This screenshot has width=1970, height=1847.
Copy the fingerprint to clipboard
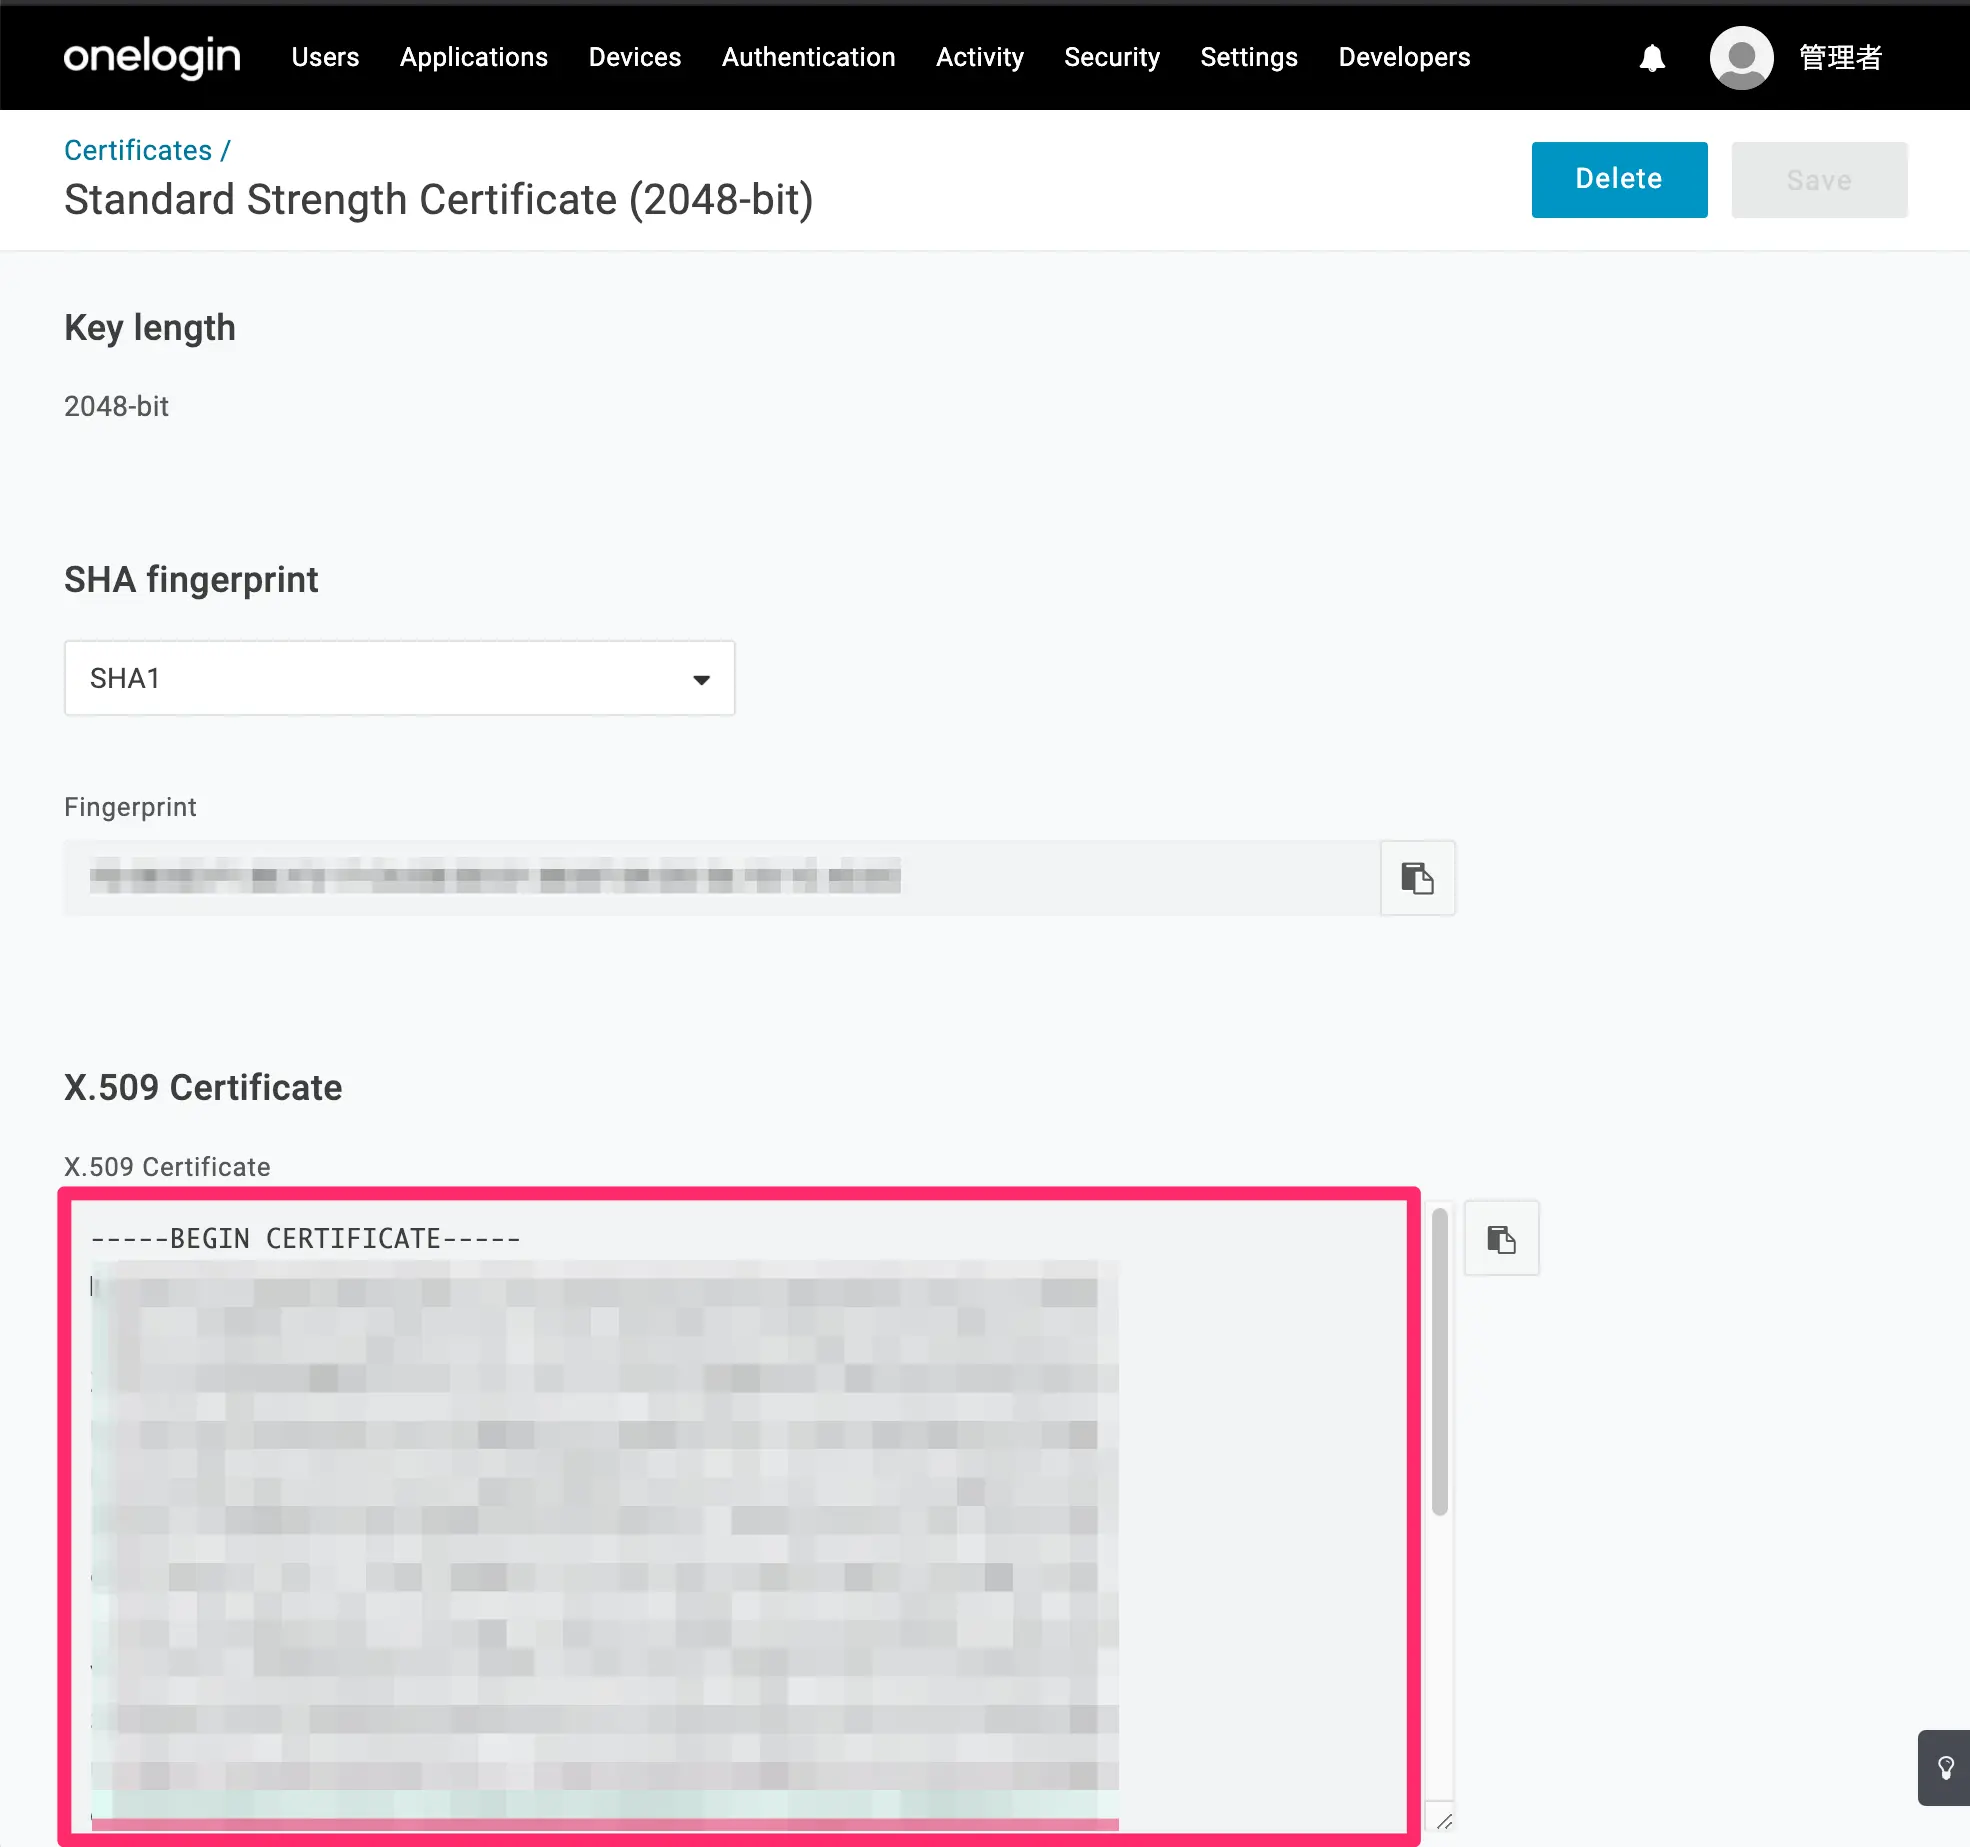pyautogui.click(x=1417, y=878)
